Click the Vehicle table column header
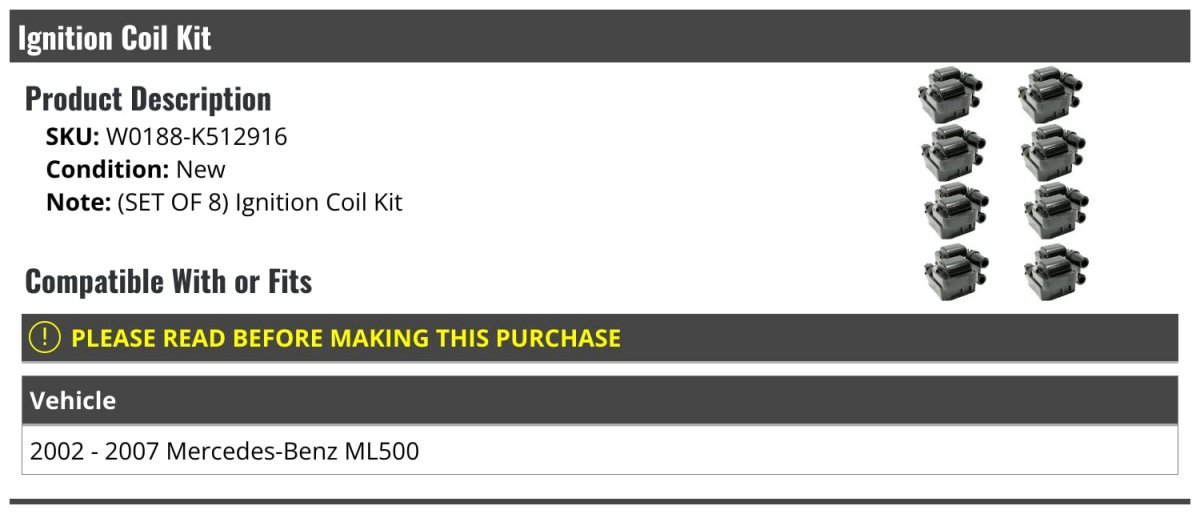This screenshot has width=1200, height=514. coord(73,401)
